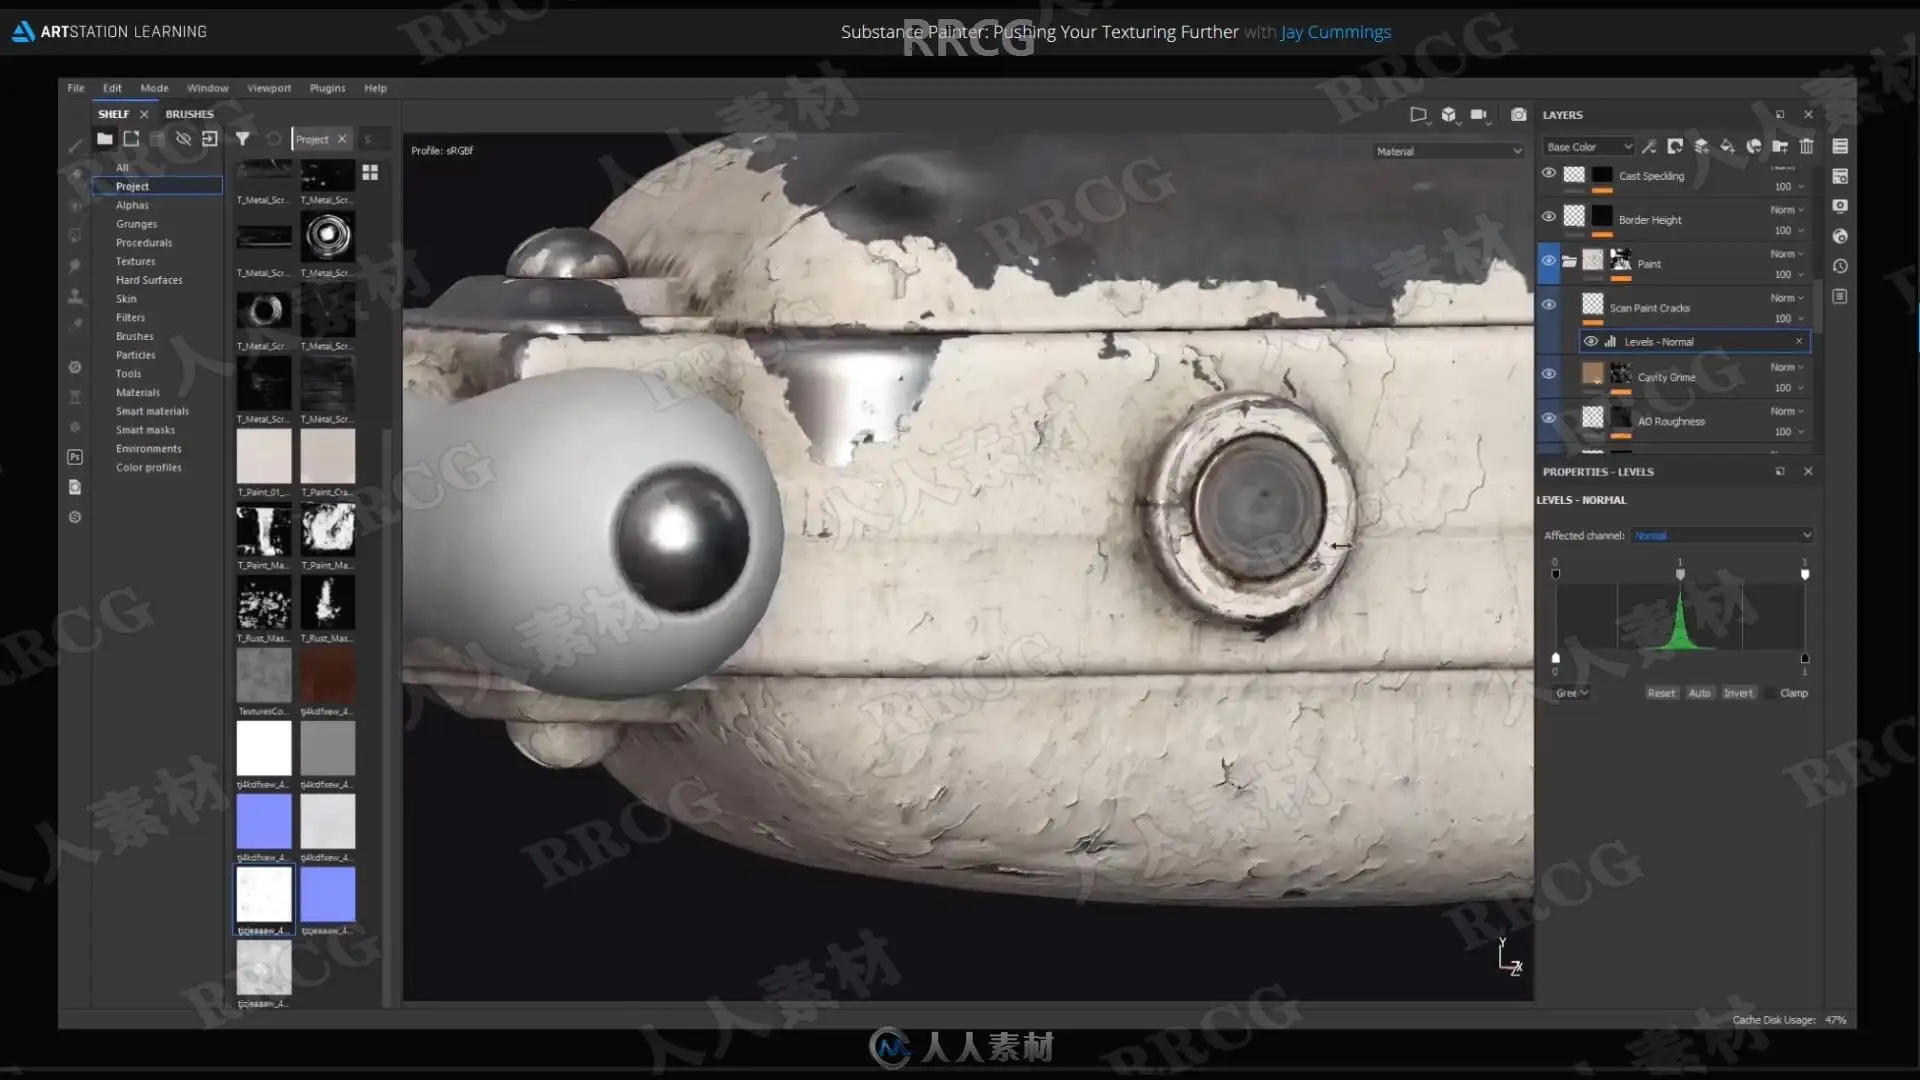Collapse the Paint folder icon
This screenshot has width=1920, height=1080.
click(1570, 262)
